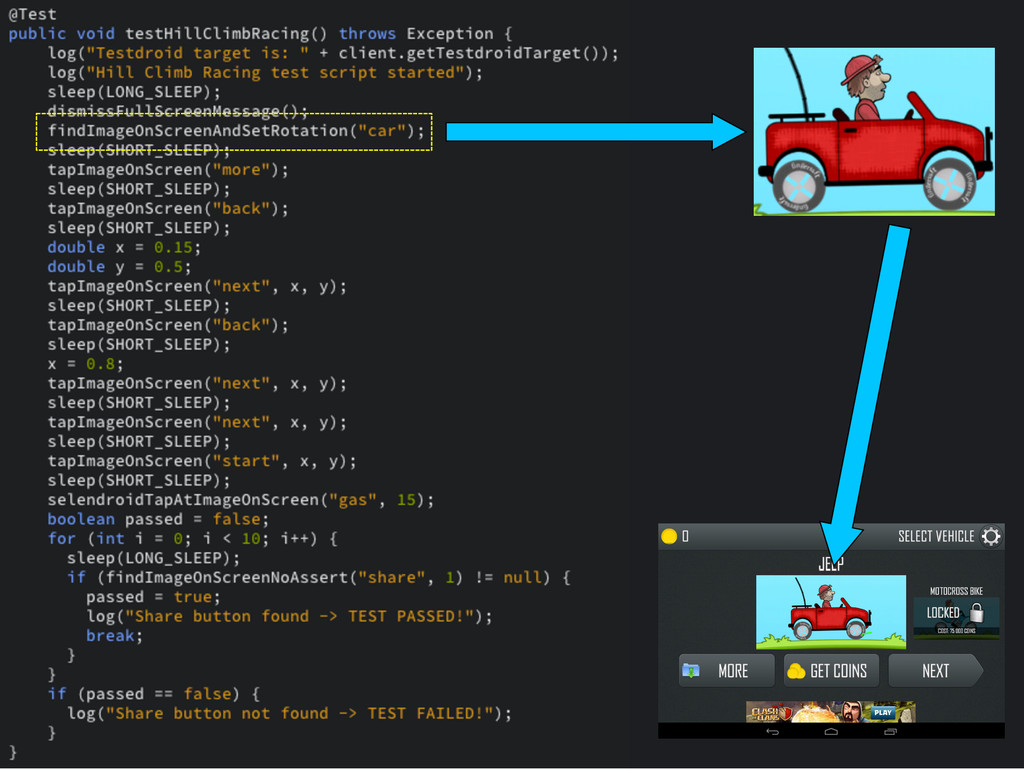The width and height of the screenshot is (1024, 769).
Task: Click the @Test annotation
Action: (x=32, y=14)
